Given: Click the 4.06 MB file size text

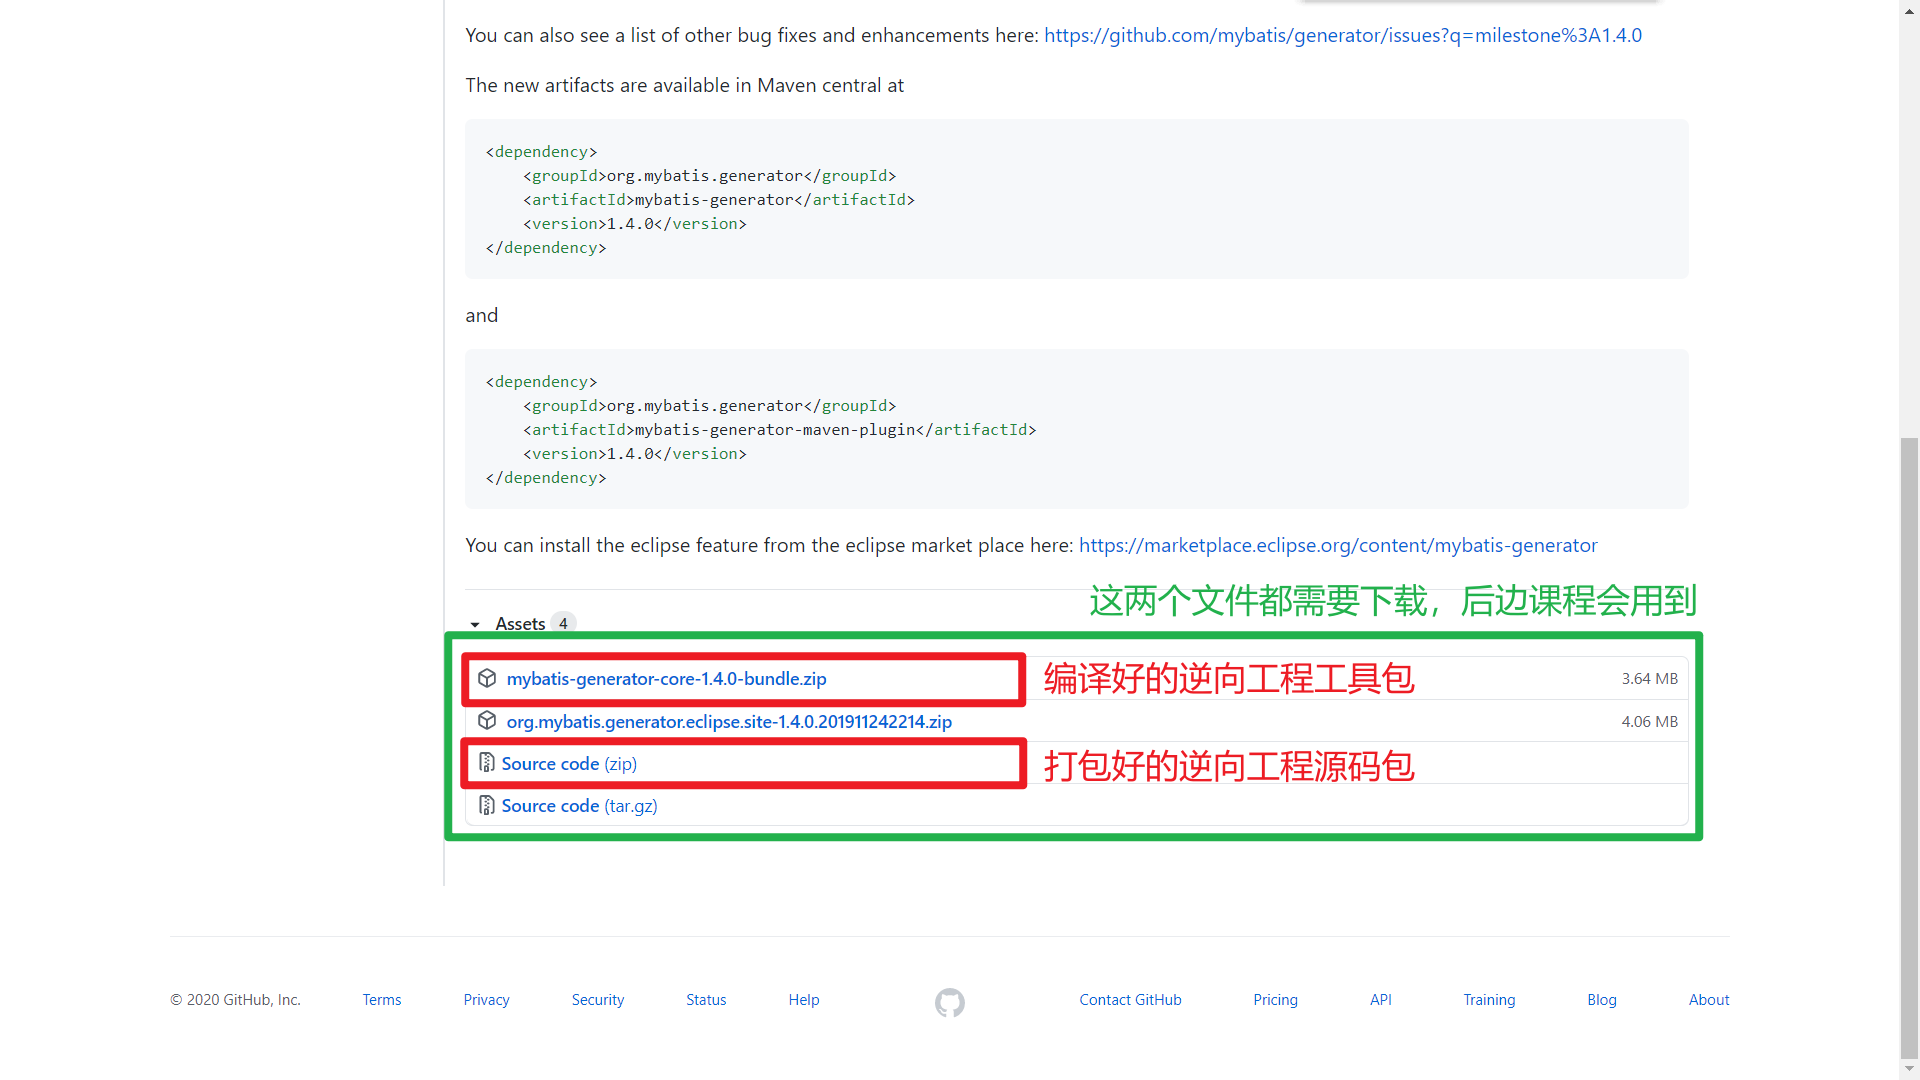Looking at the screenshot, I should click(1650, 722).
